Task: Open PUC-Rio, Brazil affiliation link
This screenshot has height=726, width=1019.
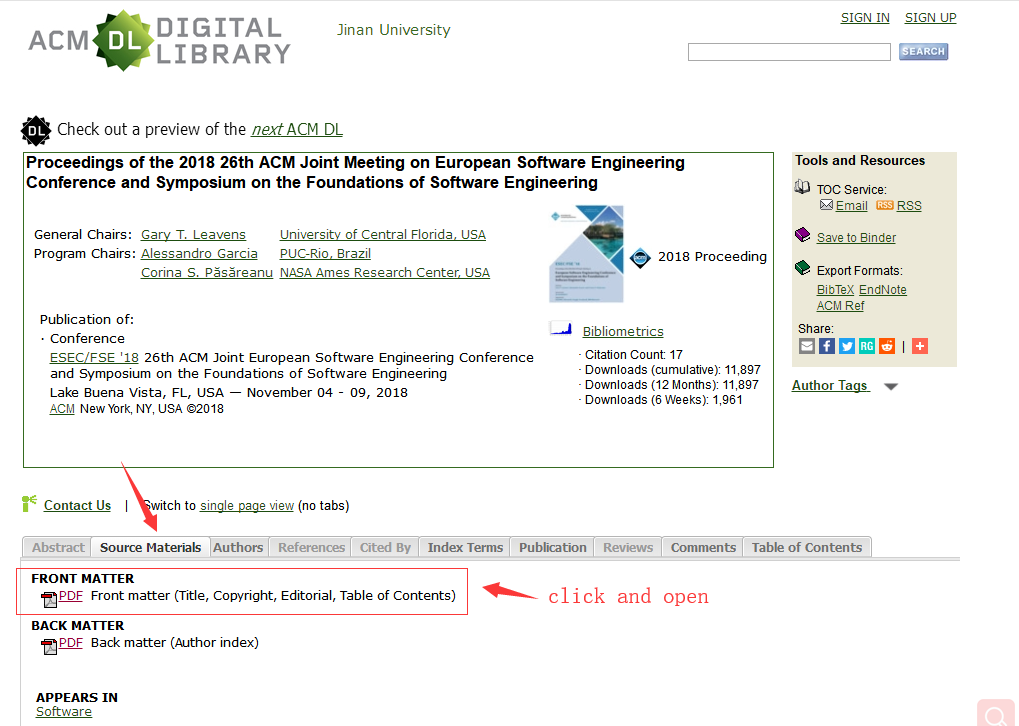Action: [325, 253]
